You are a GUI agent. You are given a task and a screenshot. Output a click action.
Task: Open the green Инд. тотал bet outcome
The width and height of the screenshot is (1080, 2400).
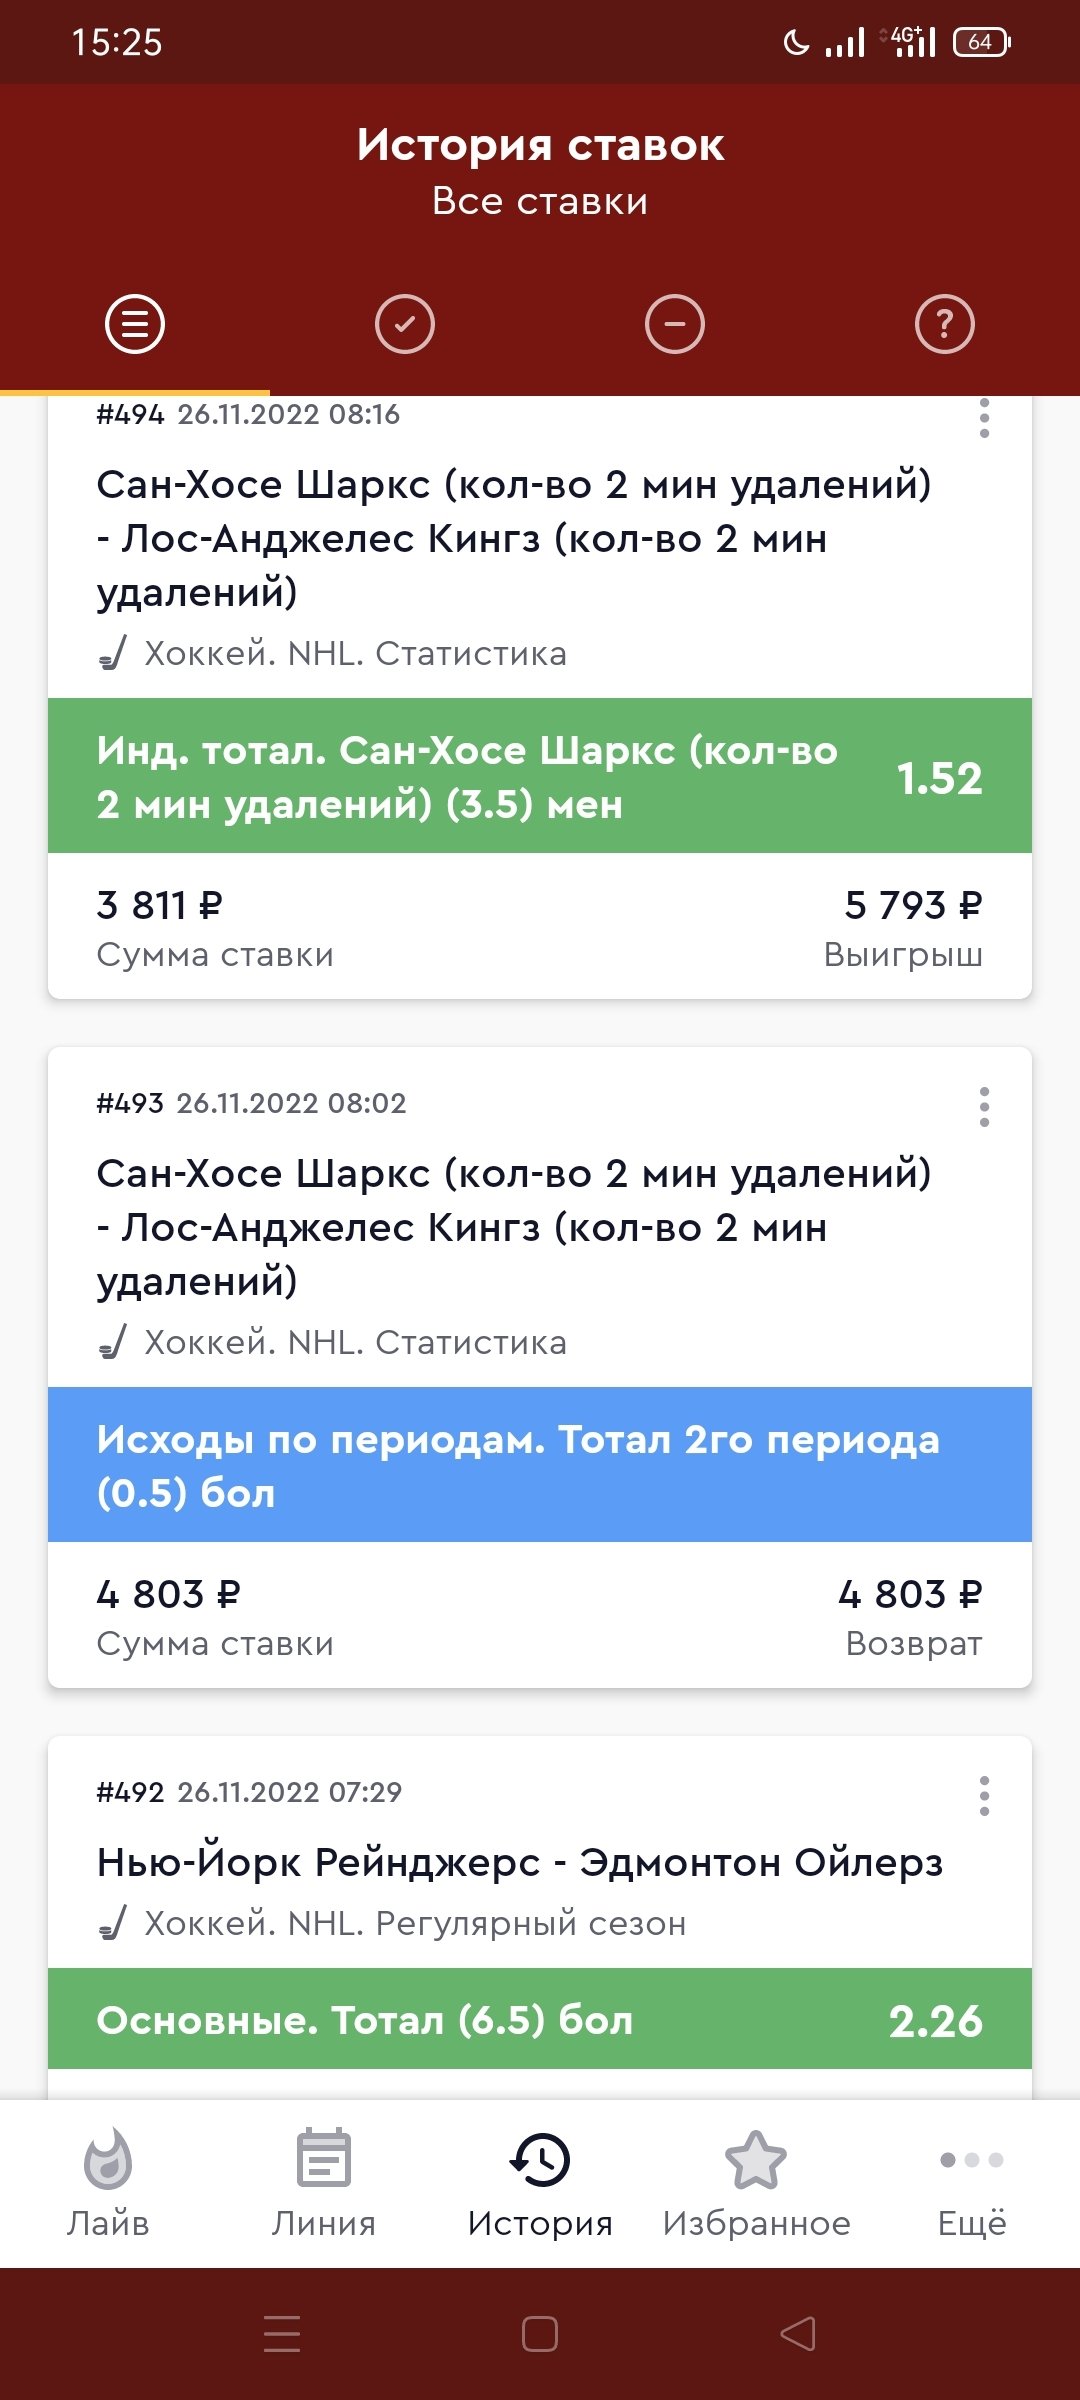(x=540, y=776)
